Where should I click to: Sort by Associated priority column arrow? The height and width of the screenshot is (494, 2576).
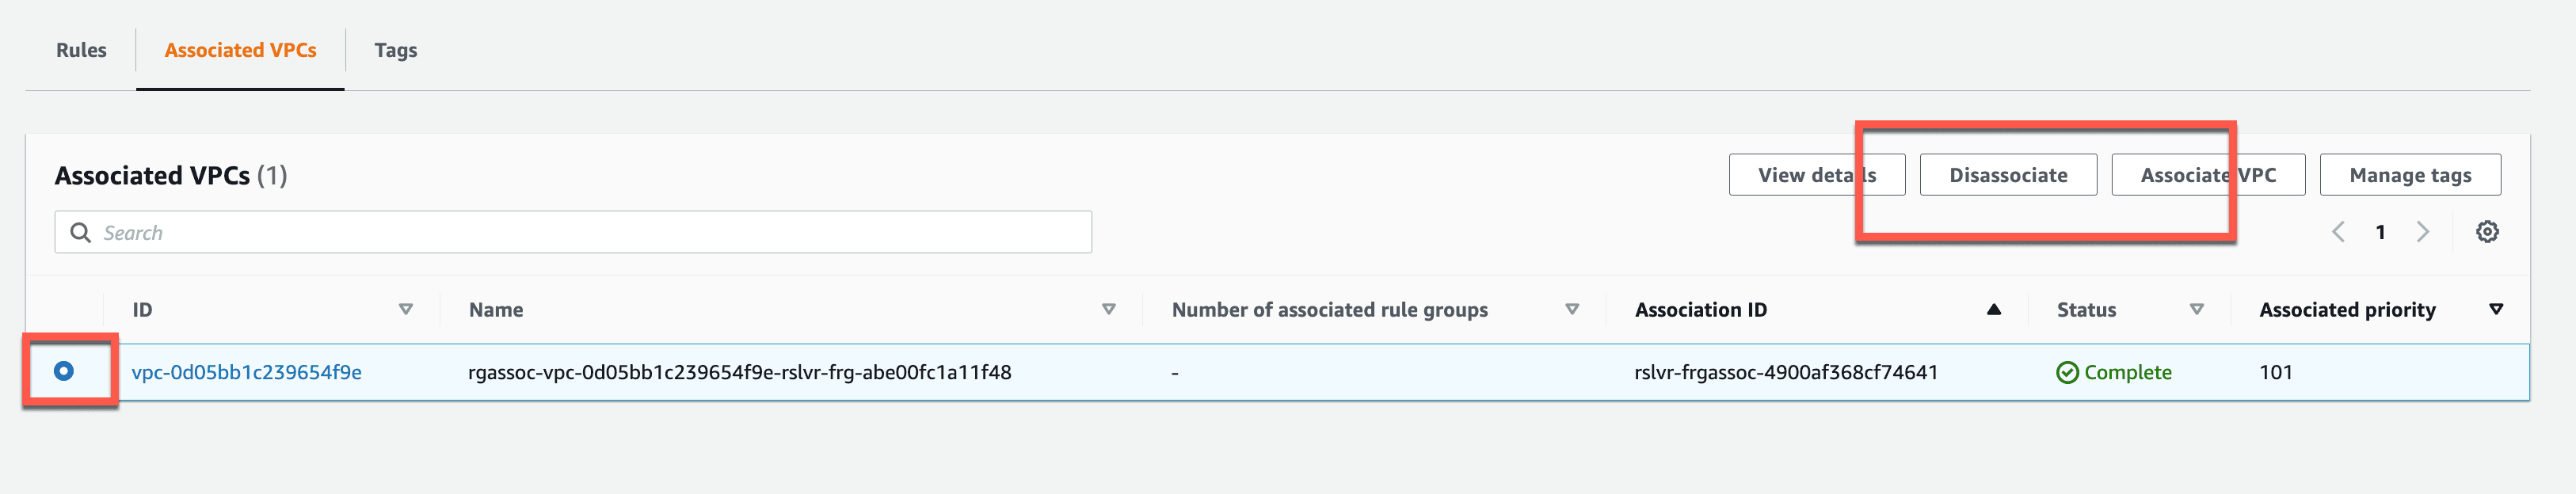pos(2495,309)
